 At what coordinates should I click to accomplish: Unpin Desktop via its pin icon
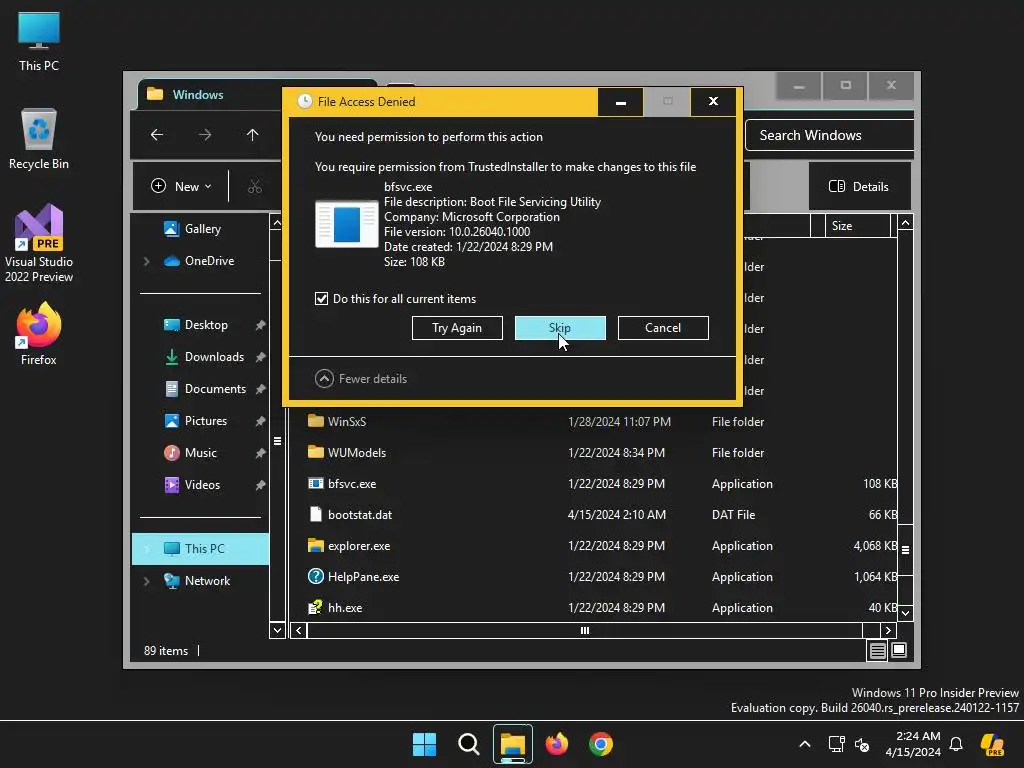(260, 325)
